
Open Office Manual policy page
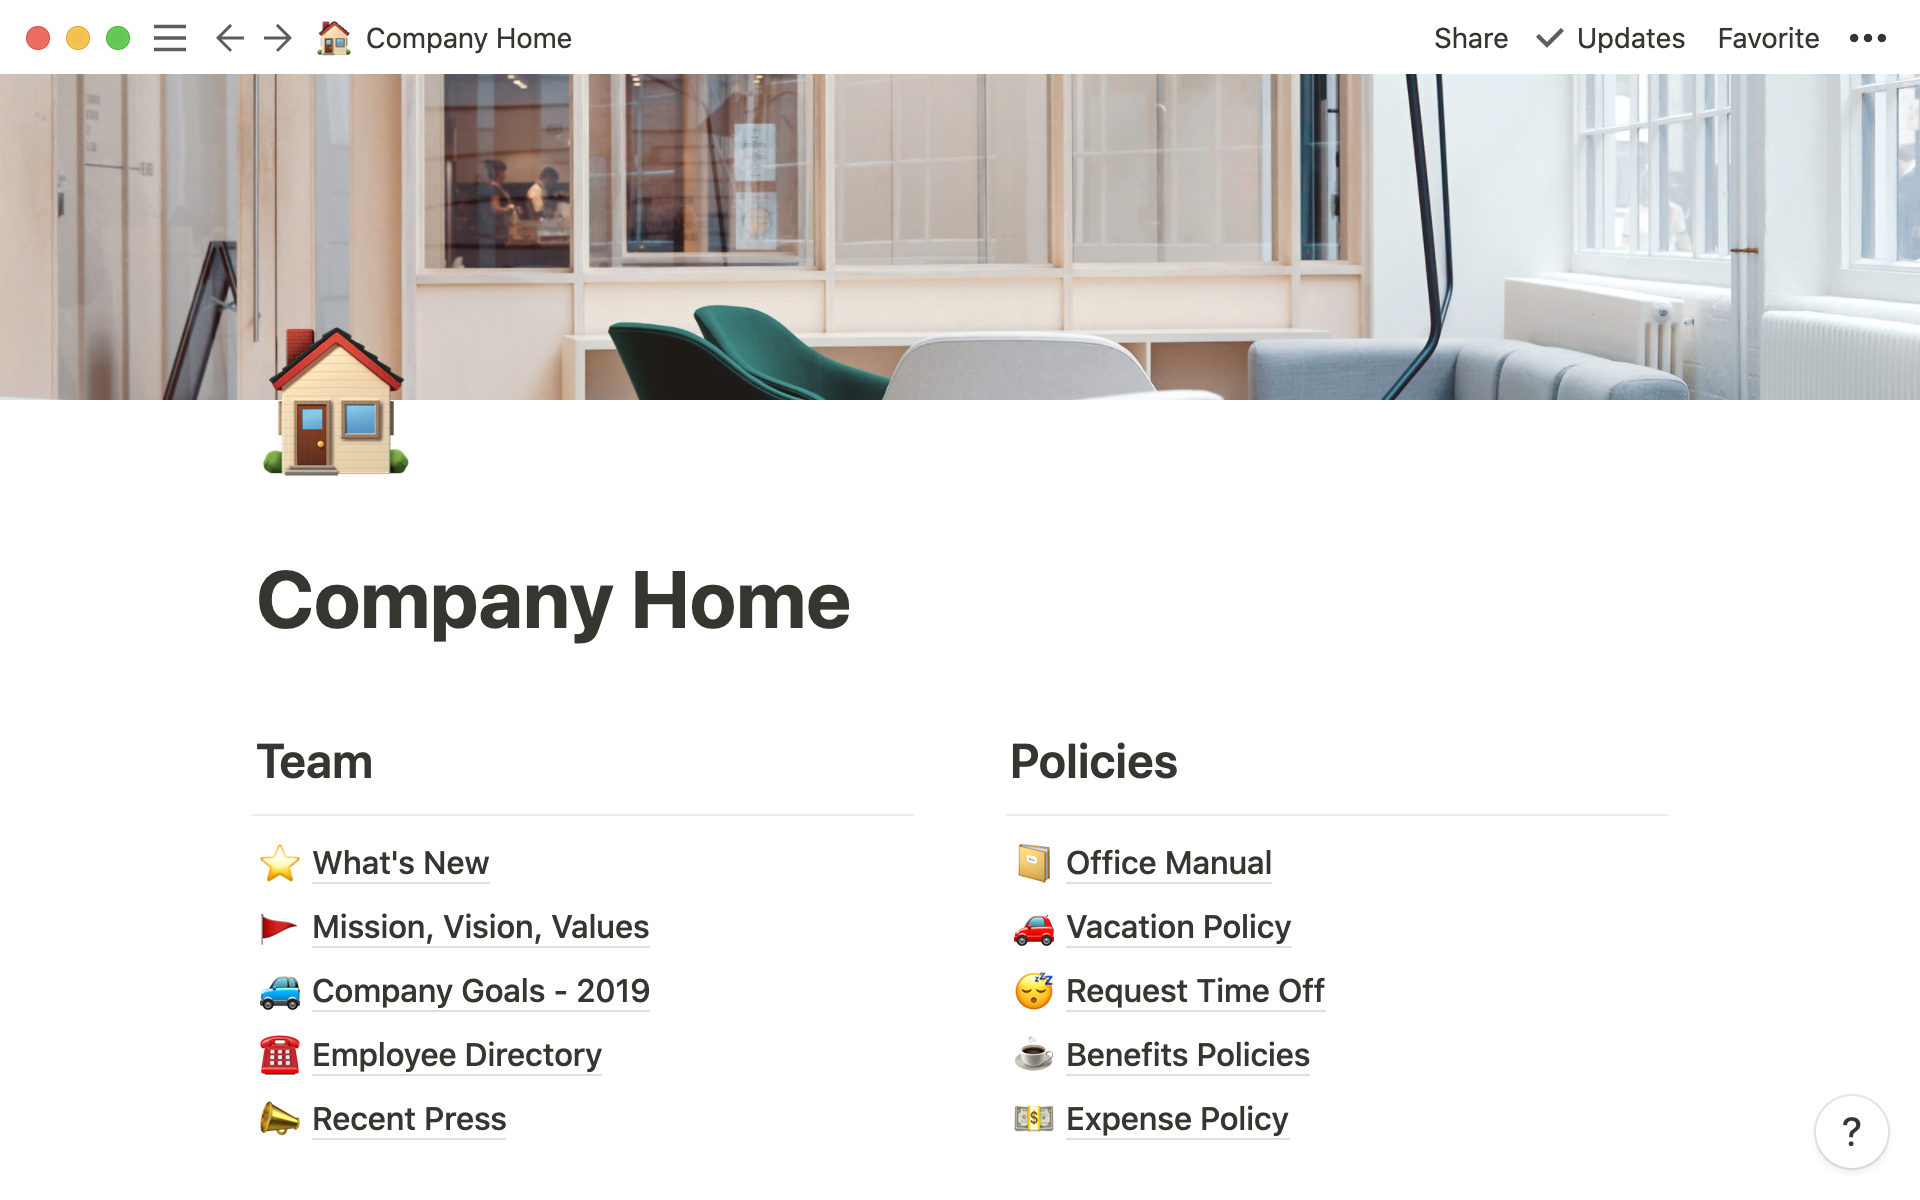click(1168, 860)
